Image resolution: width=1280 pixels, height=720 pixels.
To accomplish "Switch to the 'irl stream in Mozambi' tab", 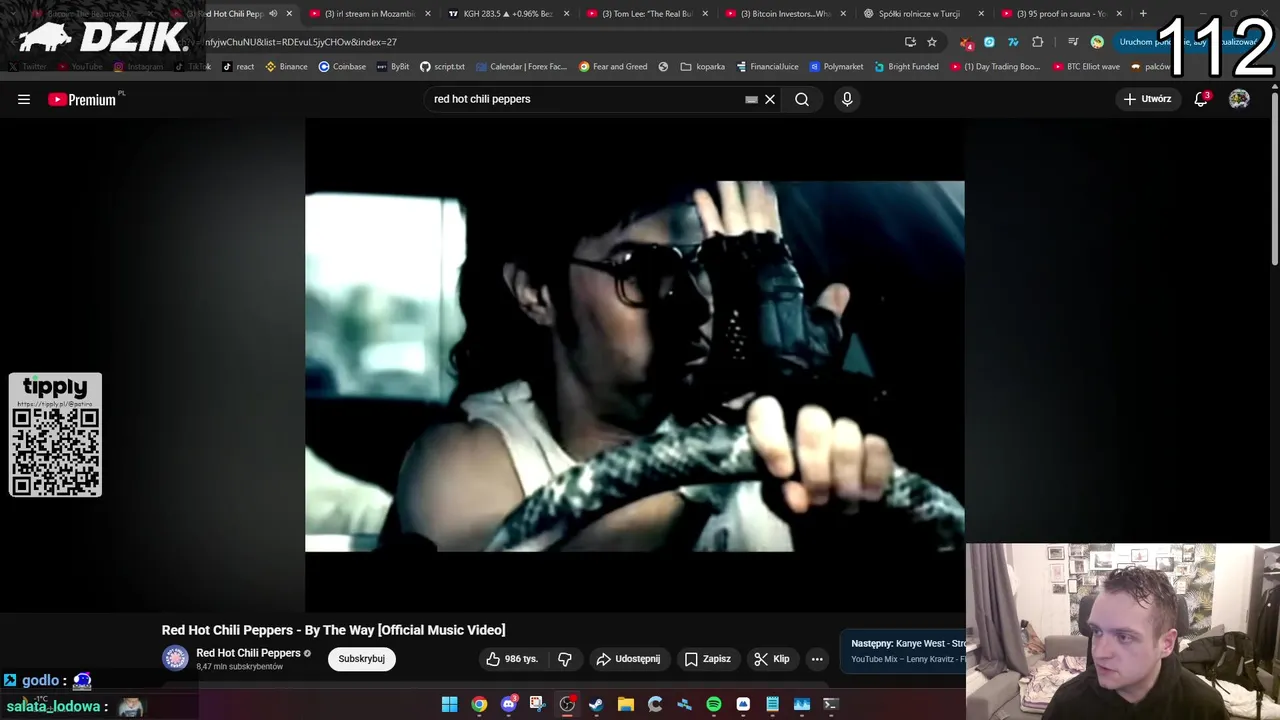I will coord(370,14).
